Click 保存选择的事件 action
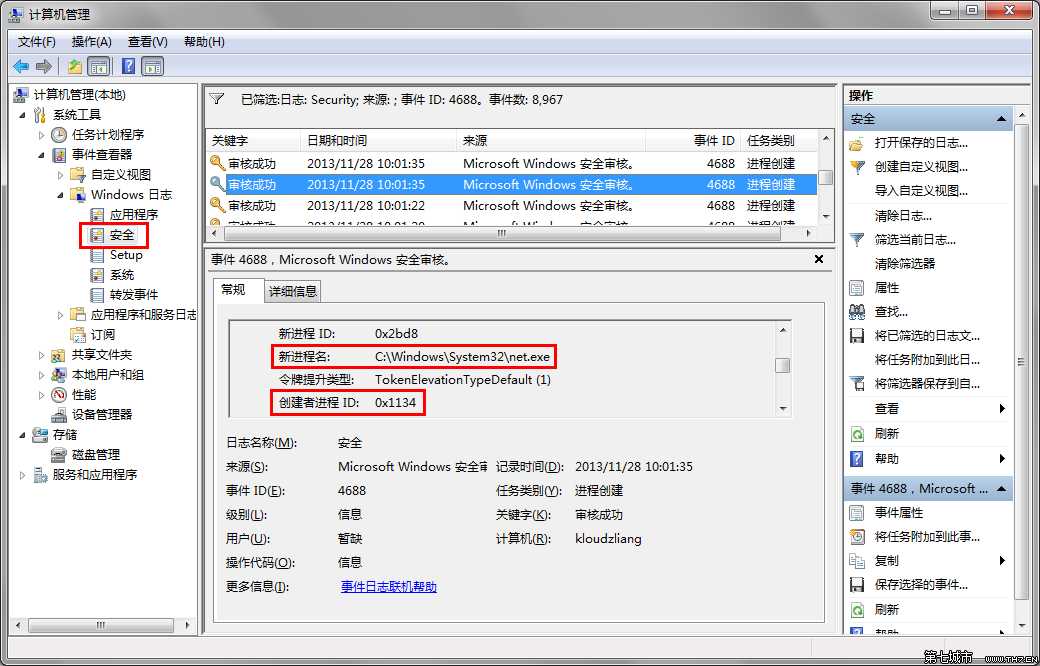The width and height of the screenshot is (1040, 666). click(921, 585)
